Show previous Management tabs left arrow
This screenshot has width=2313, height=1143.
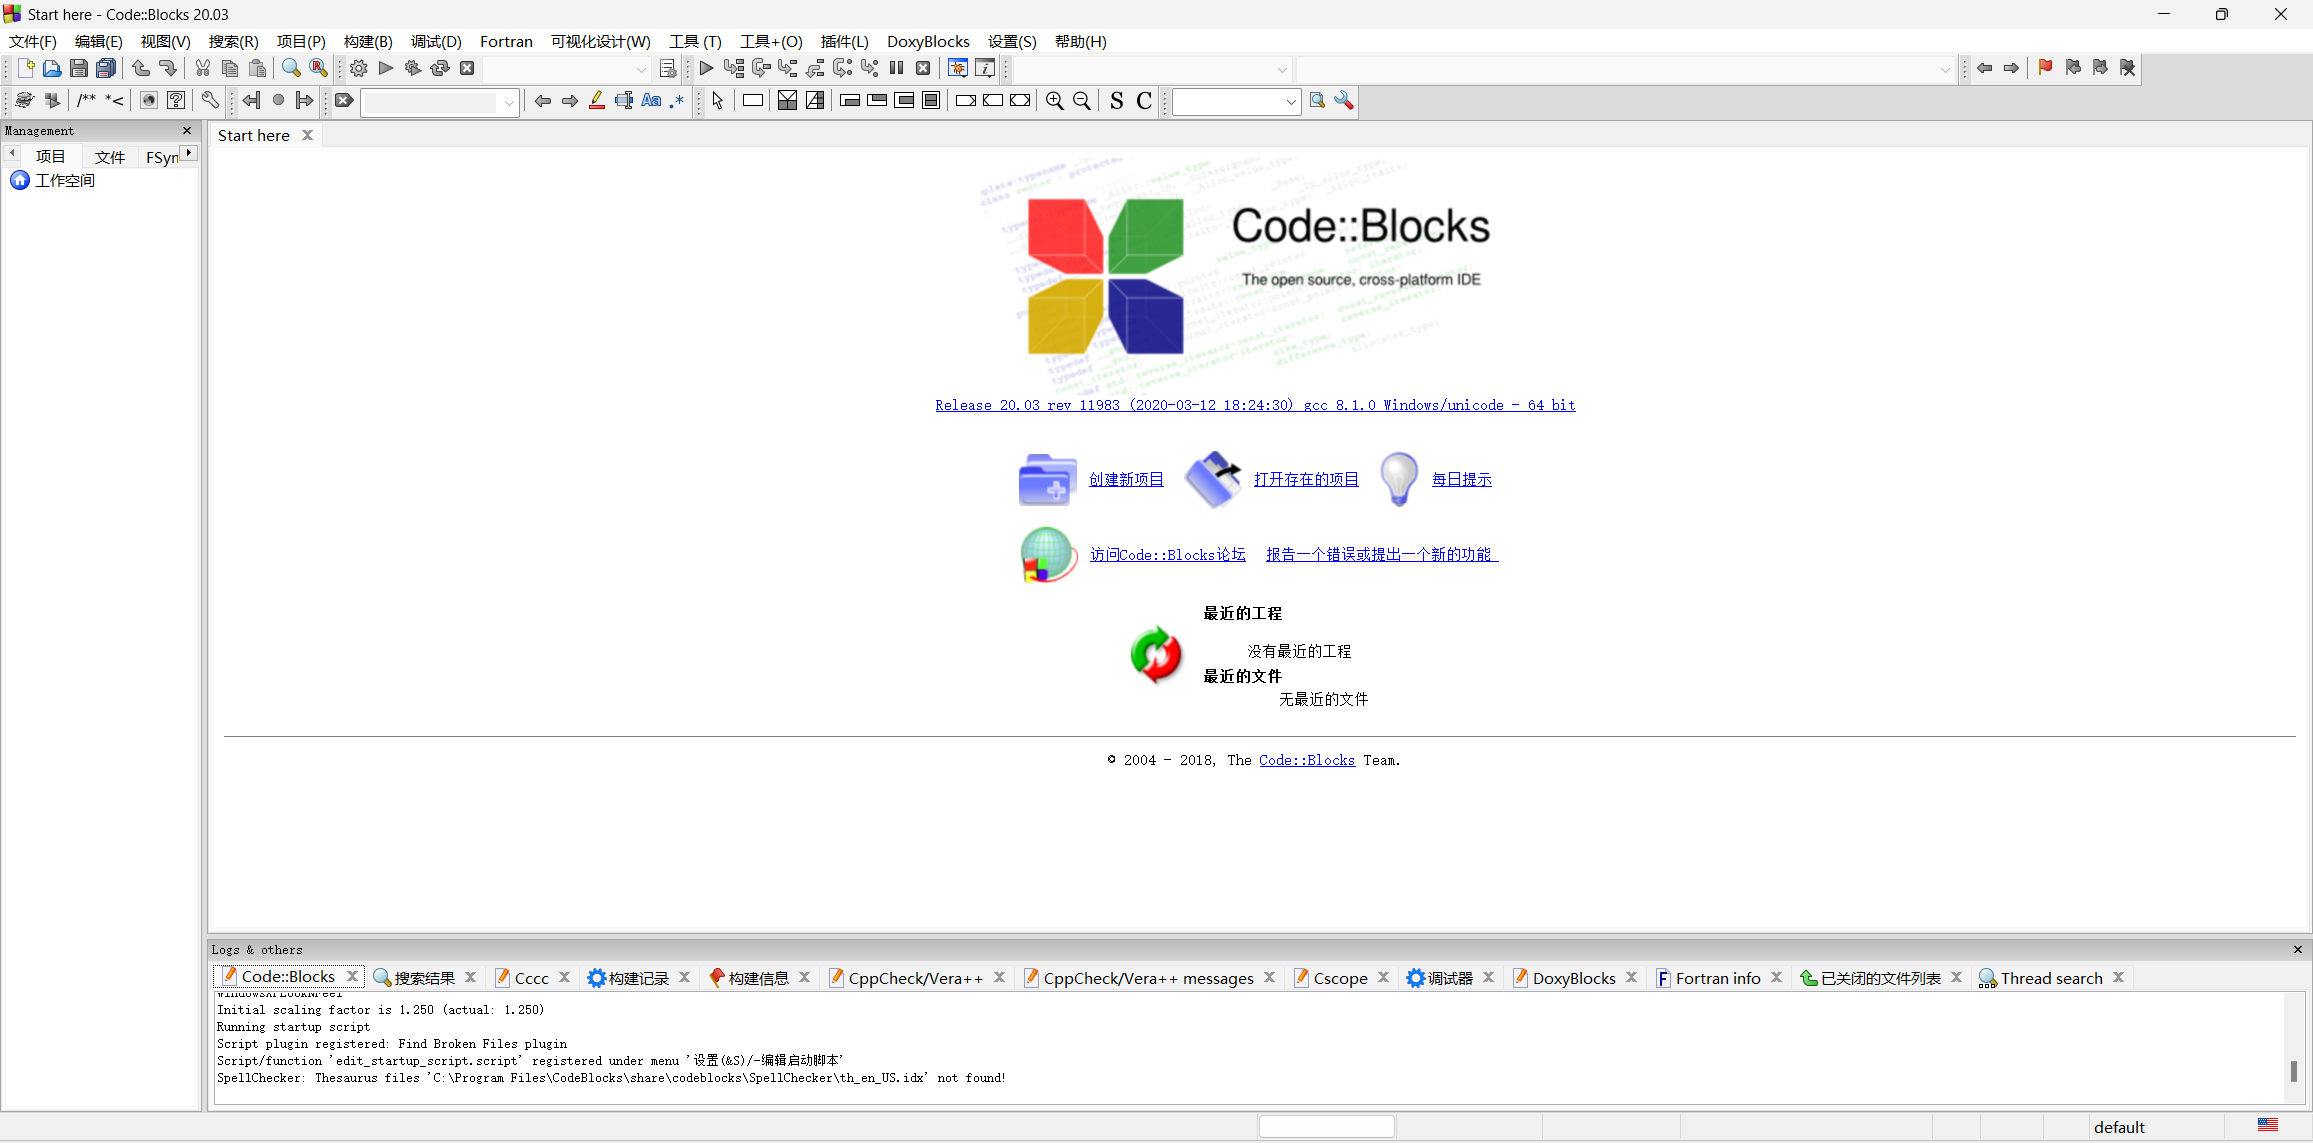point(12,153)
